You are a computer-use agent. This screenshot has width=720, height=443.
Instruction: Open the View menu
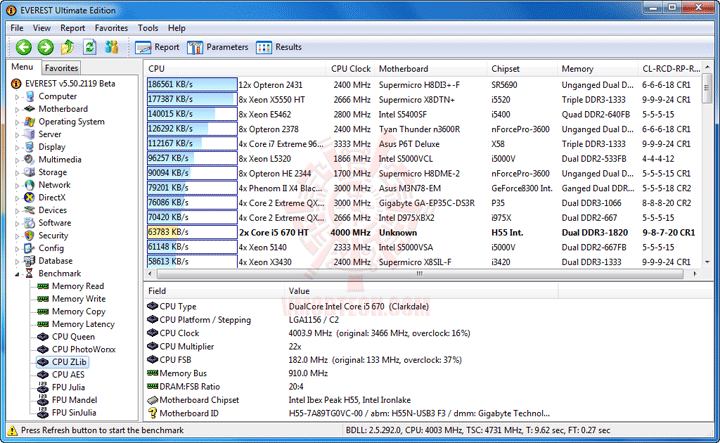tap(42, 28)
